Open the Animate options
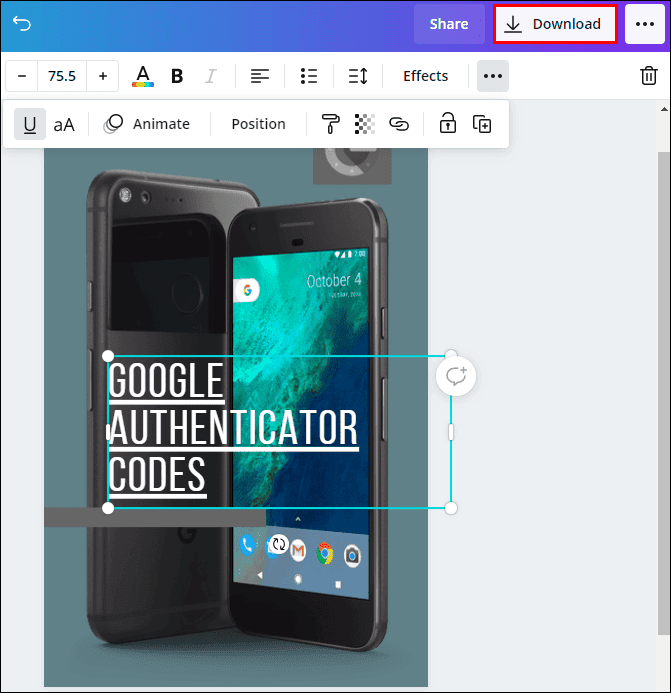The image size is (671, 693). (147, 124)
